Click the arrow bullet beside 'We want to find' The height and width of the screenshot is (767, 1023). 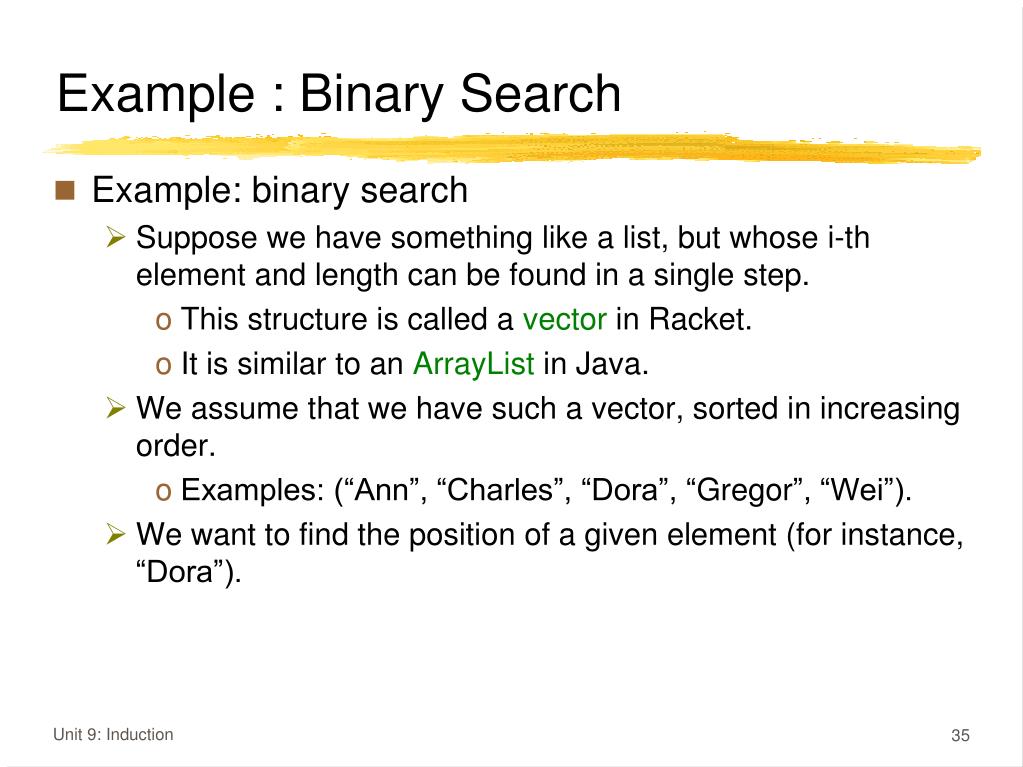coord(115,535)
